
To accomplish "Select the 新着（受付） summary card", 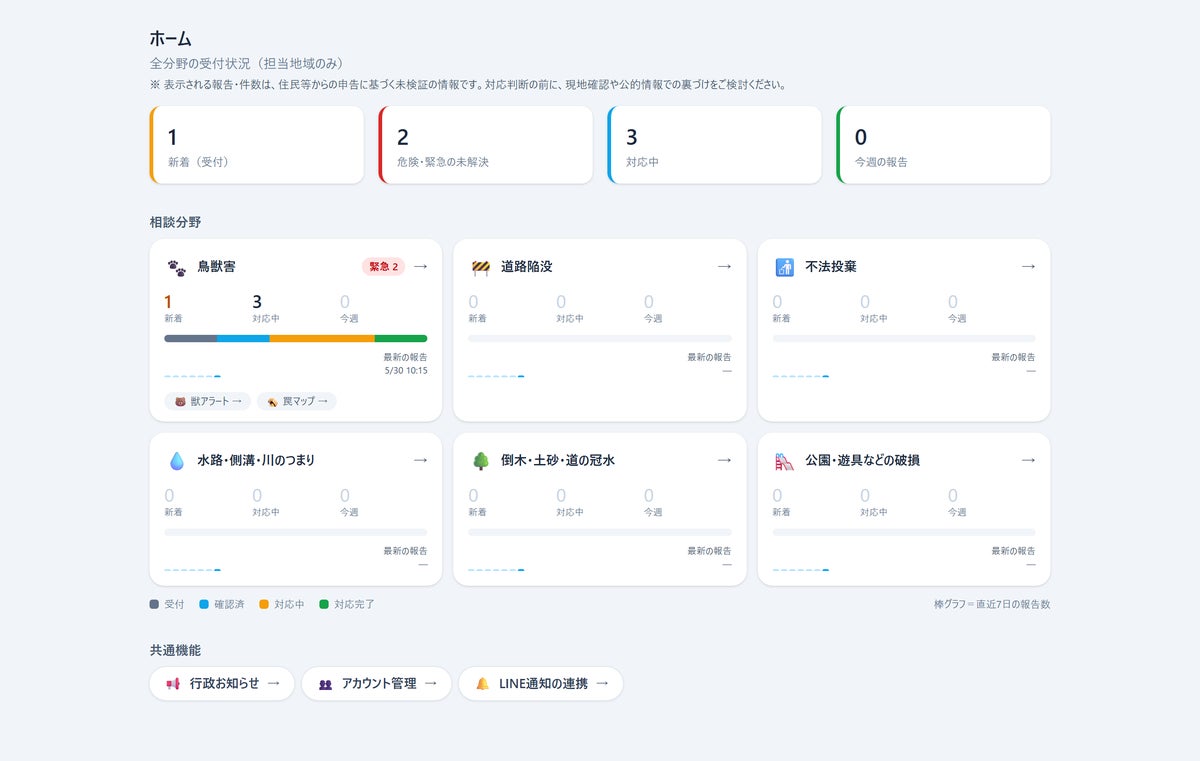I will (x=257, y=145).
